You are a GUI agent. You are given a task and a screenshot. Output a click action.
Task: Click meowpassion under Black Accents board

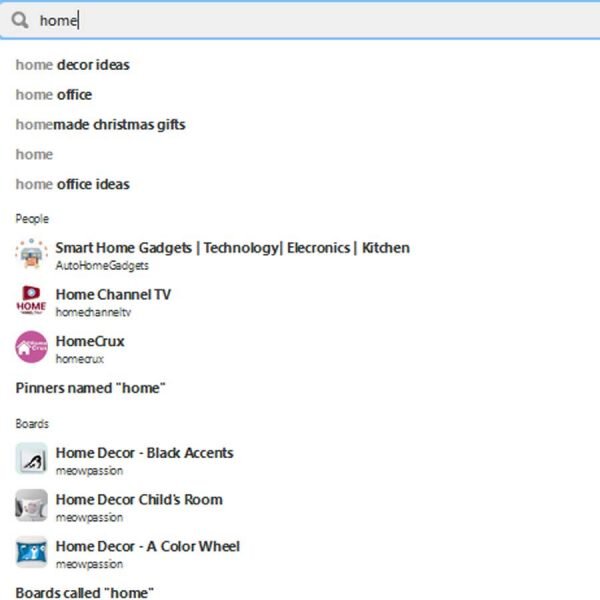[89, 471]
